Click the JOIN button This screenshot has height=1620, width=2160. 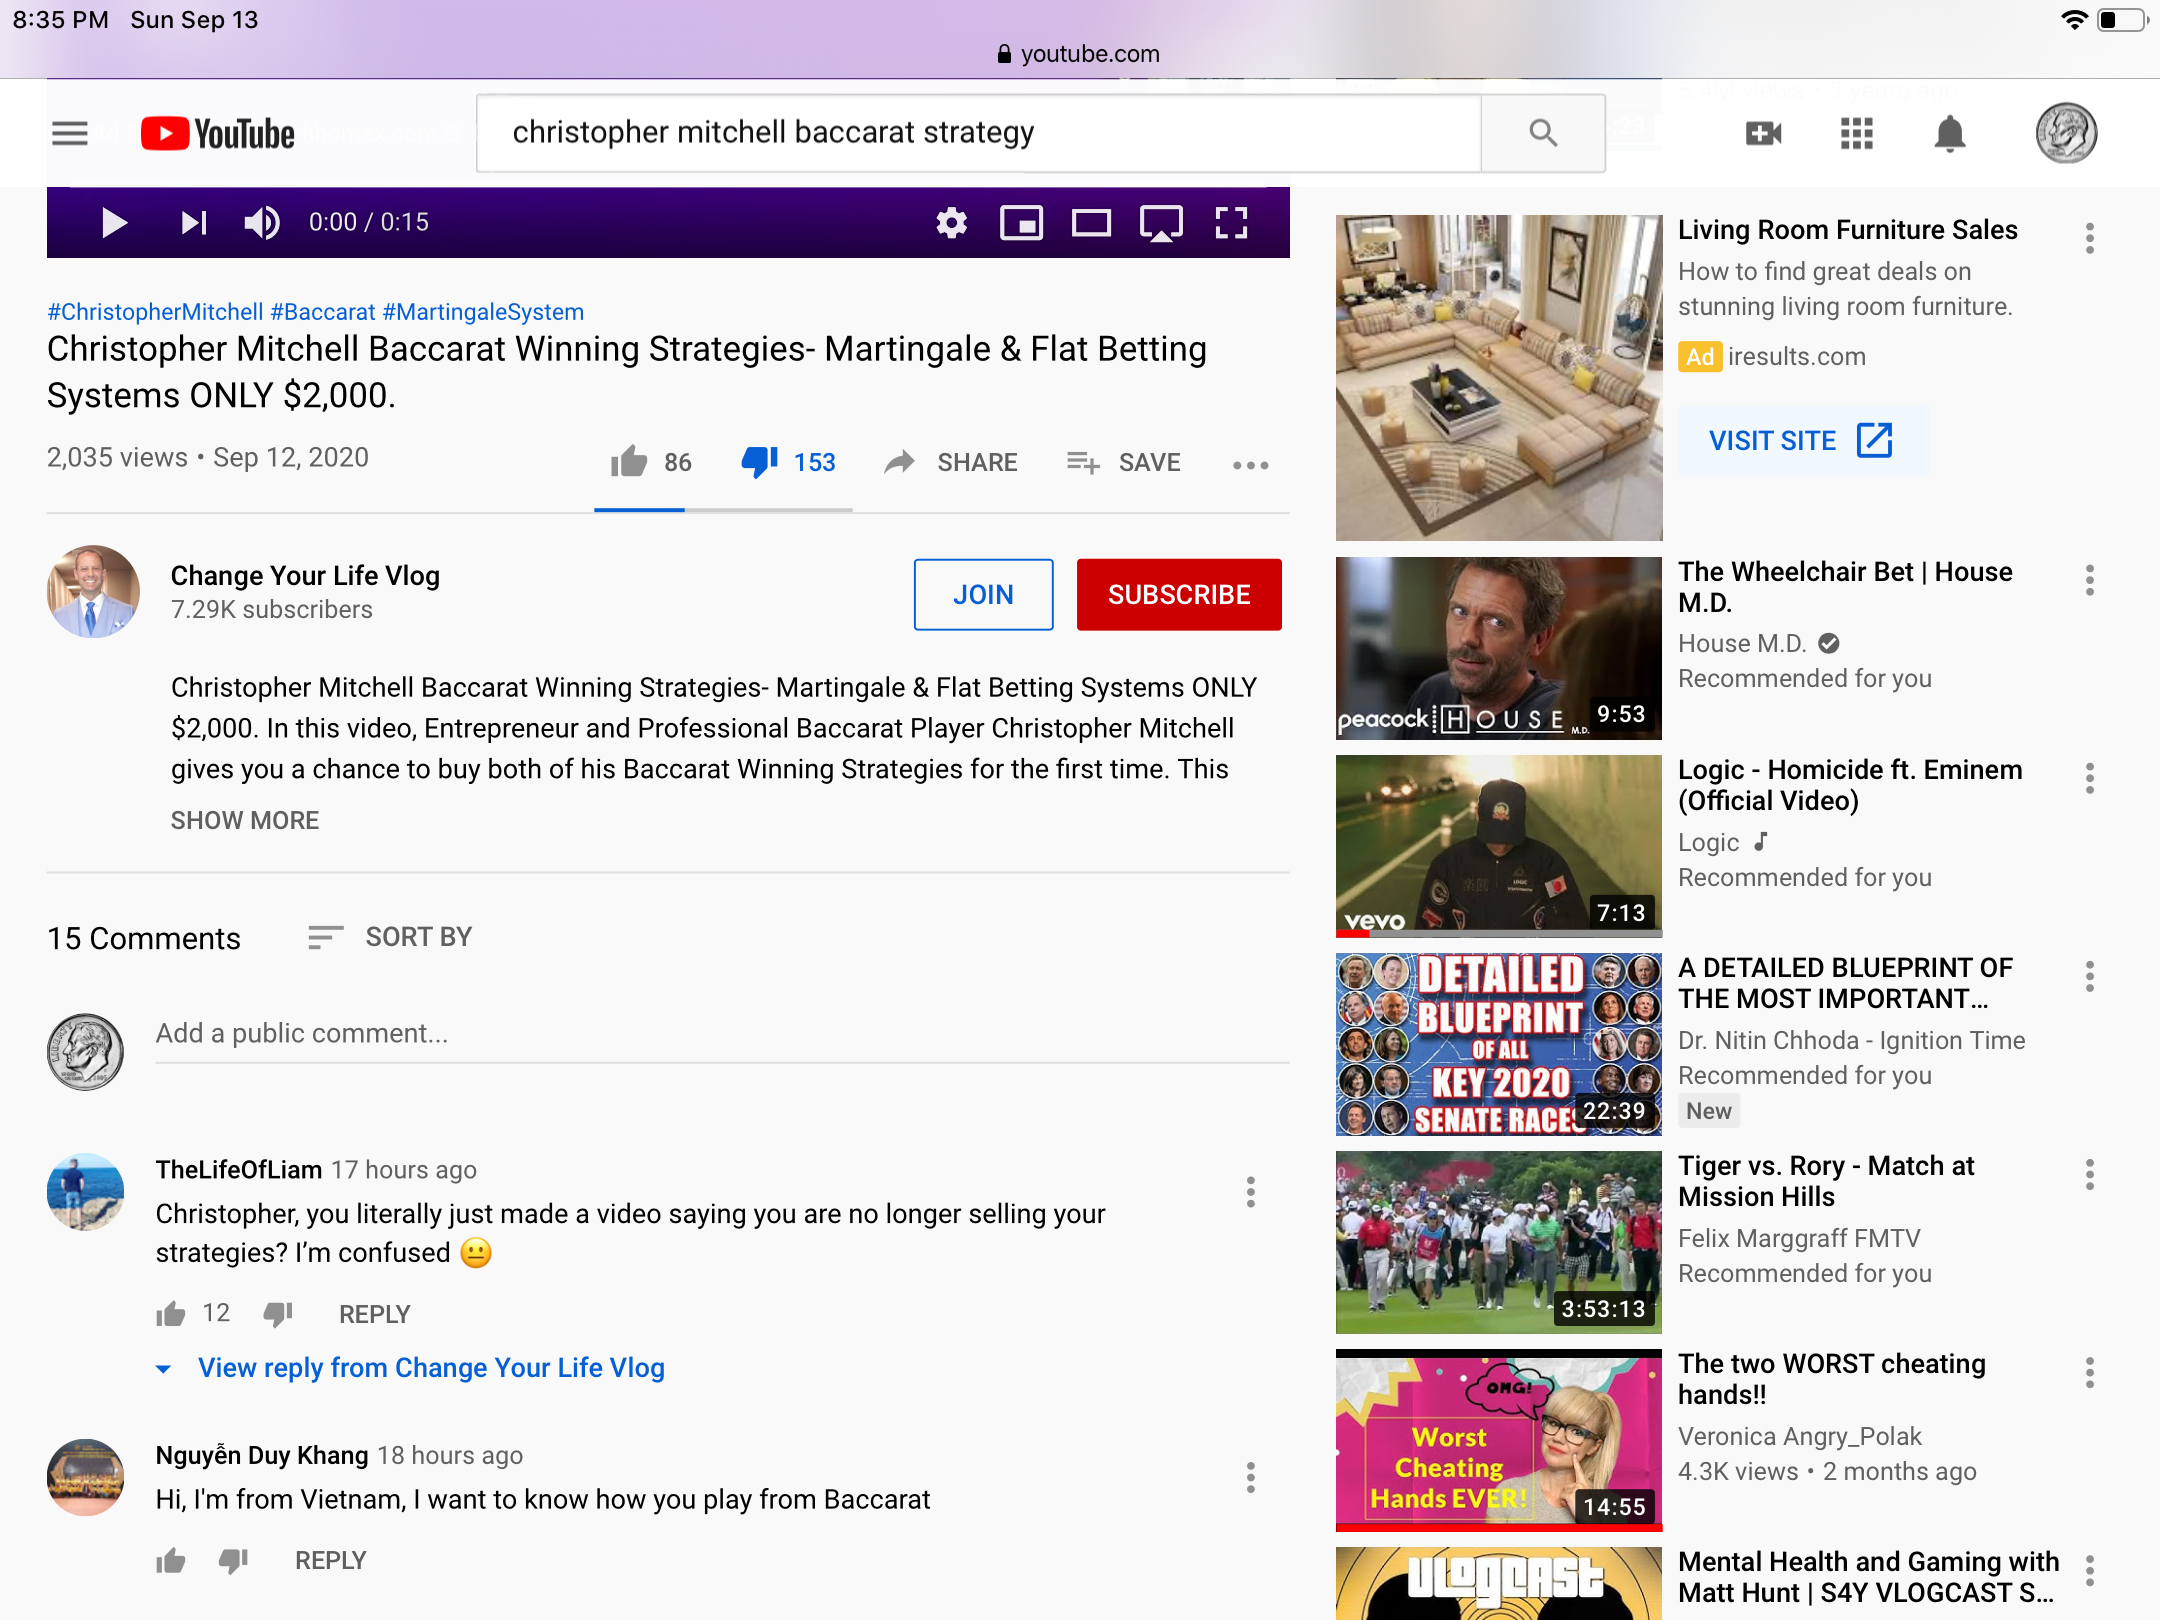(983, 595)
